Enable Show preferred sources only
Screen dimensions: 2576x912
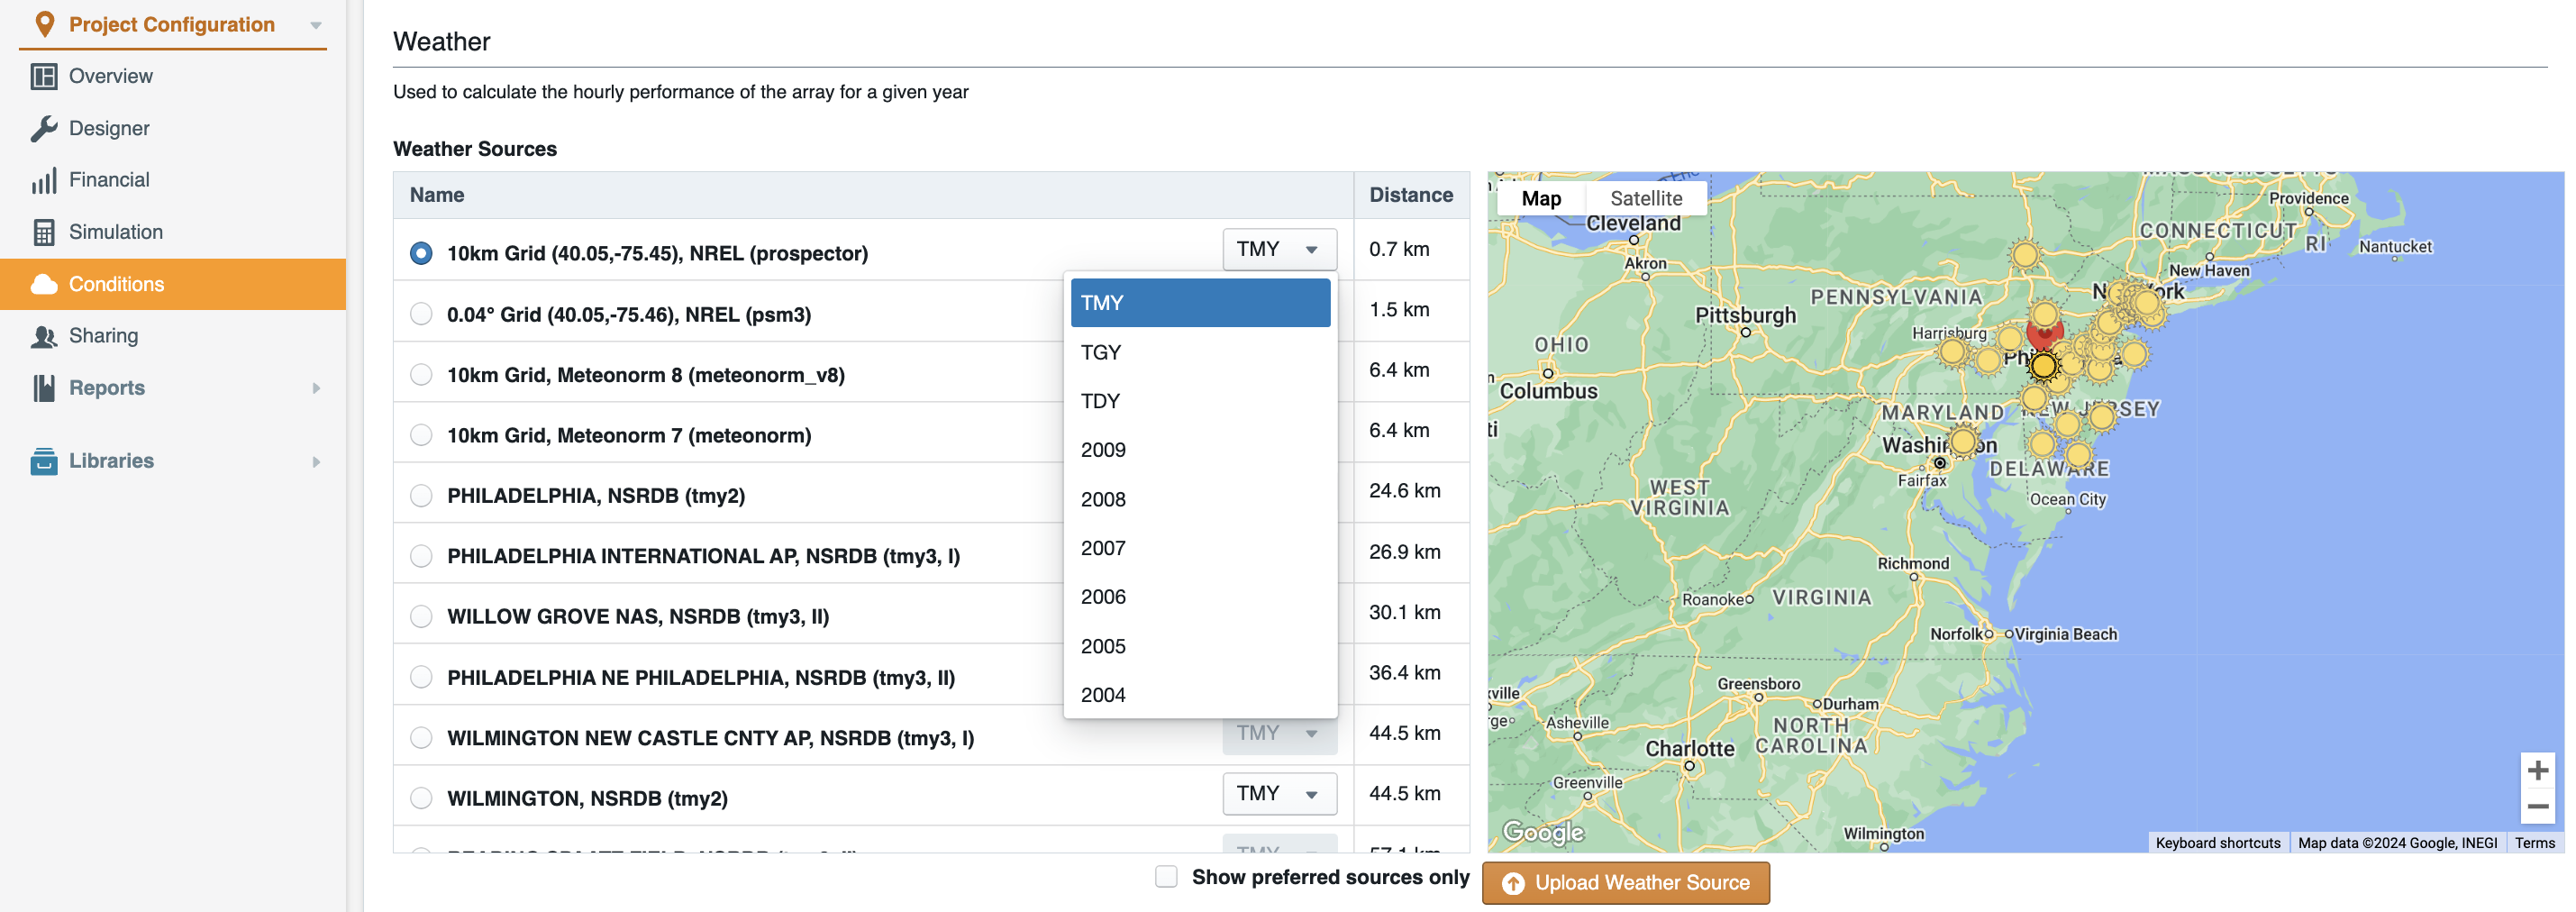pos(1166,876)
